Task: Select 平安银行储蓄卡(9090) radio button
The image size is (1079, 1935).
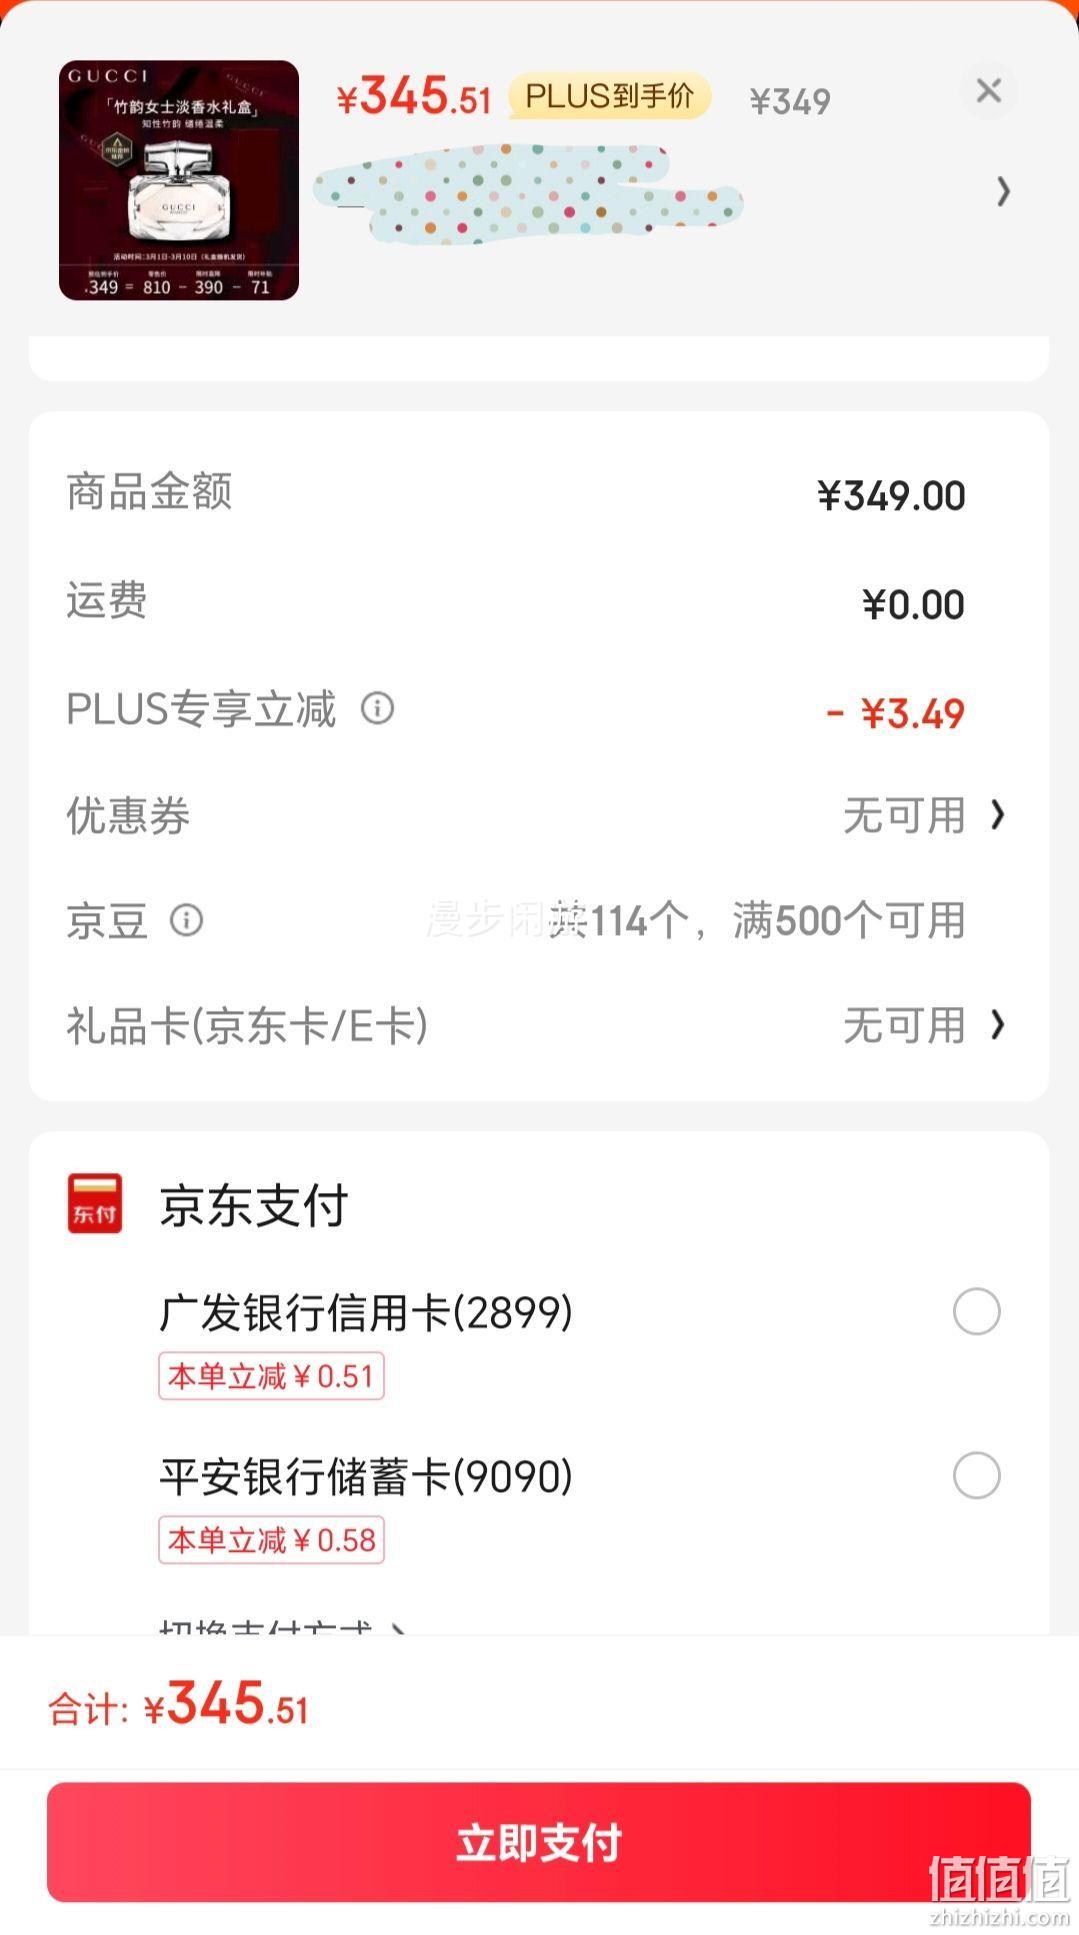Action: click(x=976, y=1476)
